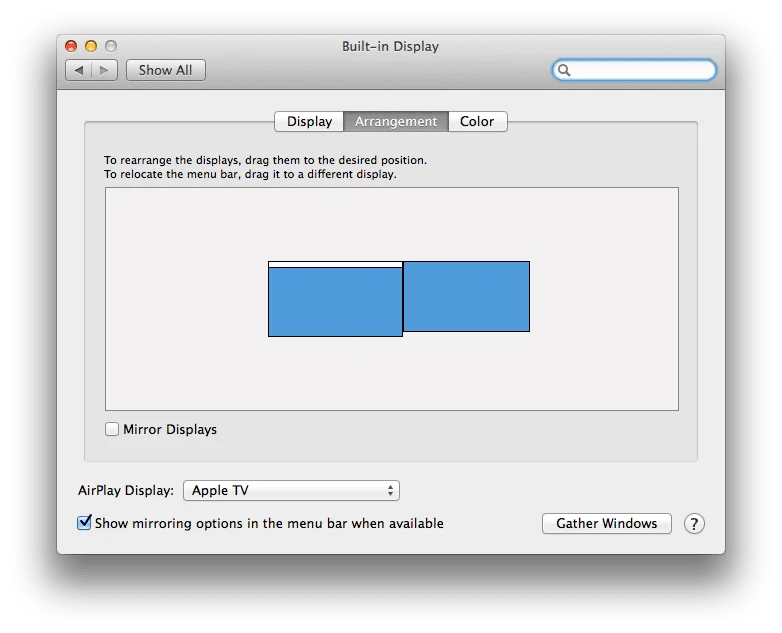782x633 pixels.
Task: Click the magnifying glass search icon
Action: point(565,70)
